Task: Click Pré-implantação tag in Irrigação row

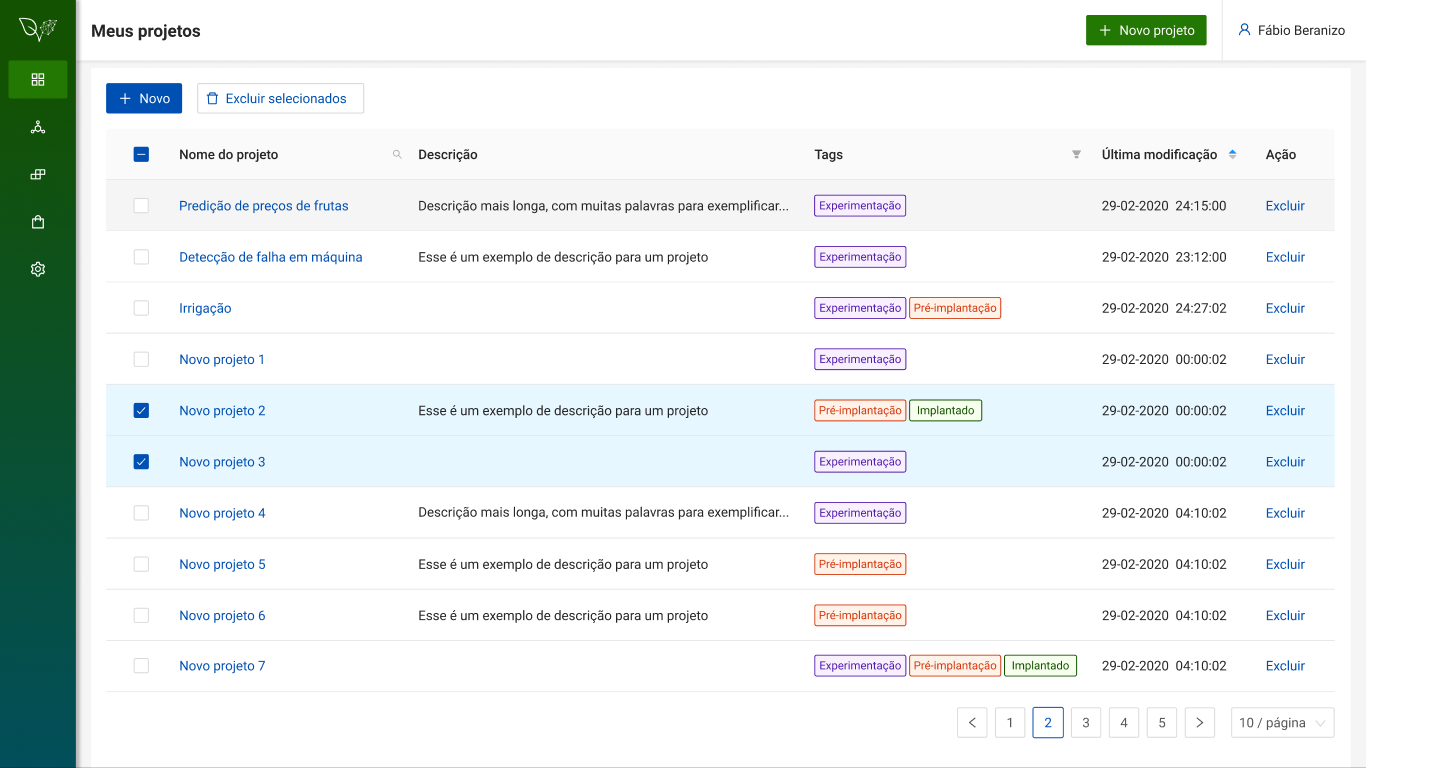Action: (x=955, y=308)
